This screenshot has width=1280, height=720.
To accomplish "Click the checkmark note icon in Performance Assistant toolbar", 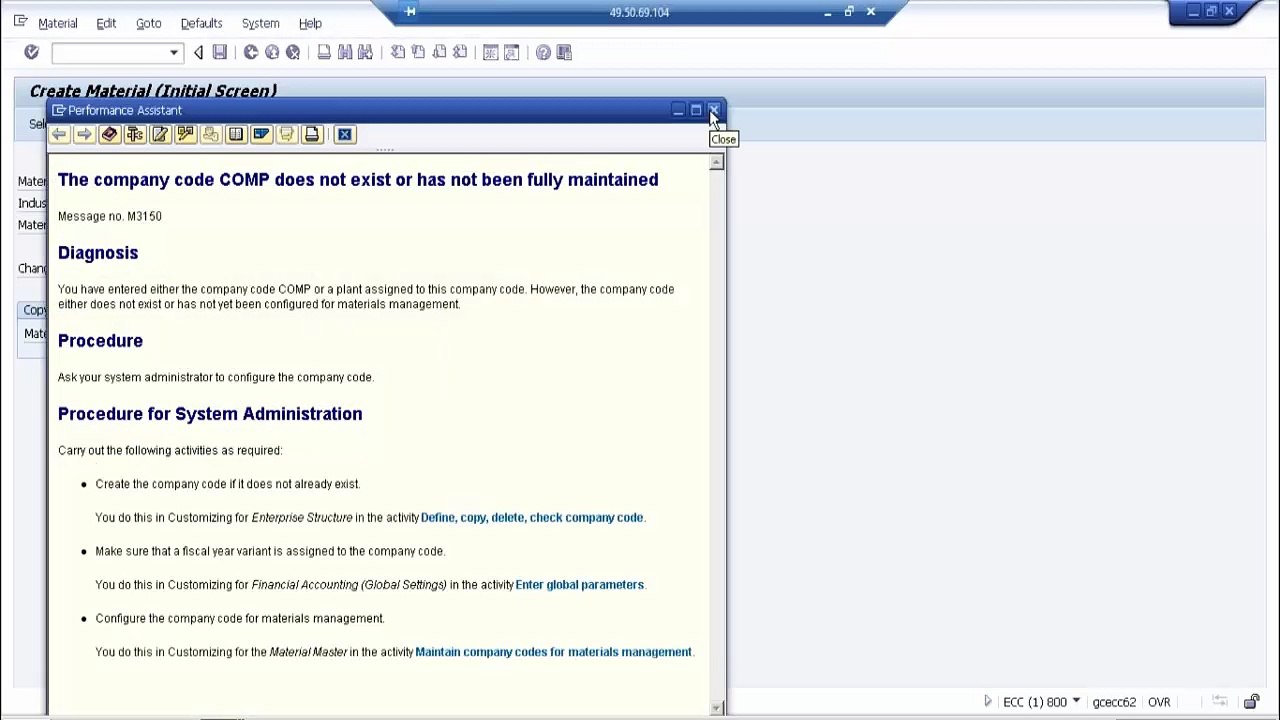I will point(185,134).
